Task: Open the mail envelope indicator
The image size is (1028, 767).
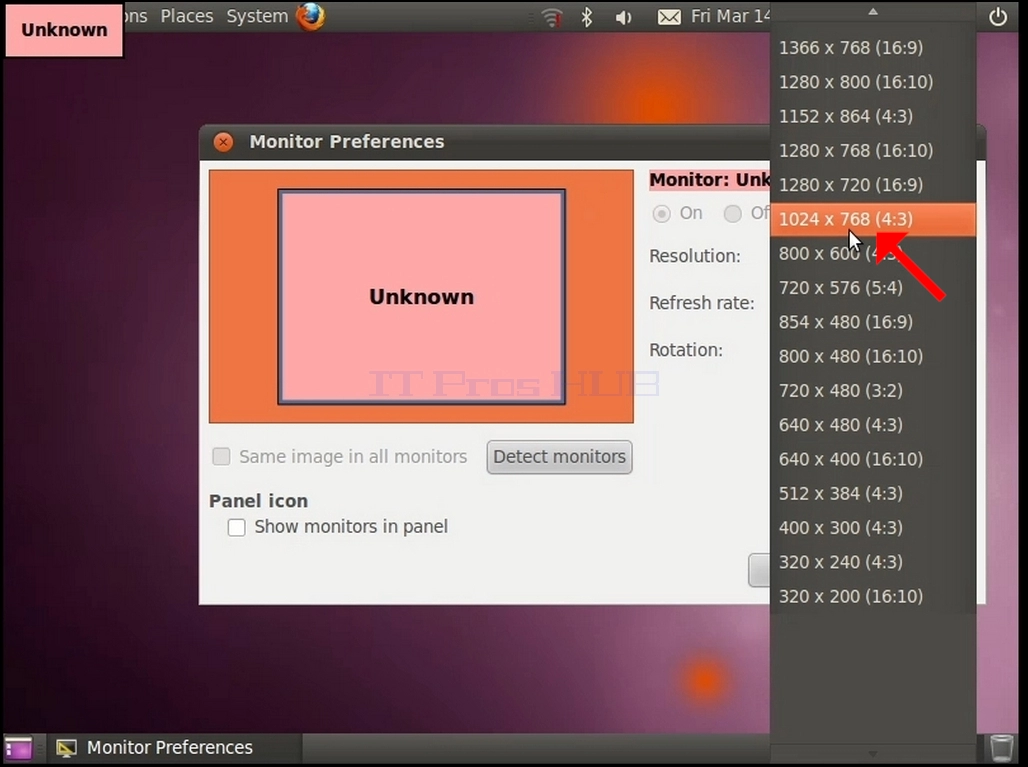Action: 669,17
